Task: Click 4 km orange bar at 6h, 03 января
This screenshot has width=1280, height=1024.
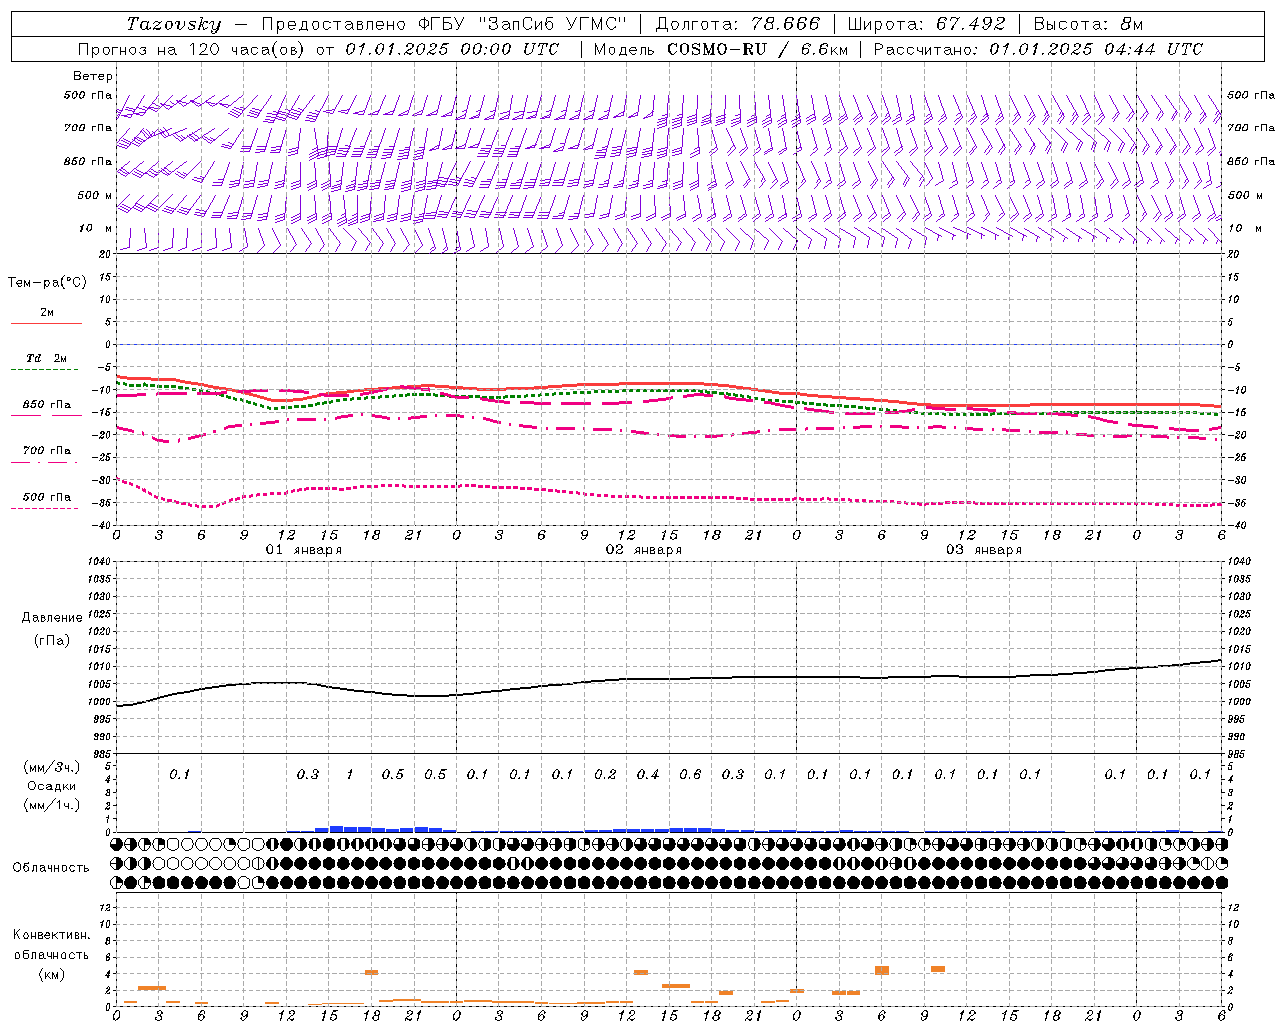Action: click(882, 970)
